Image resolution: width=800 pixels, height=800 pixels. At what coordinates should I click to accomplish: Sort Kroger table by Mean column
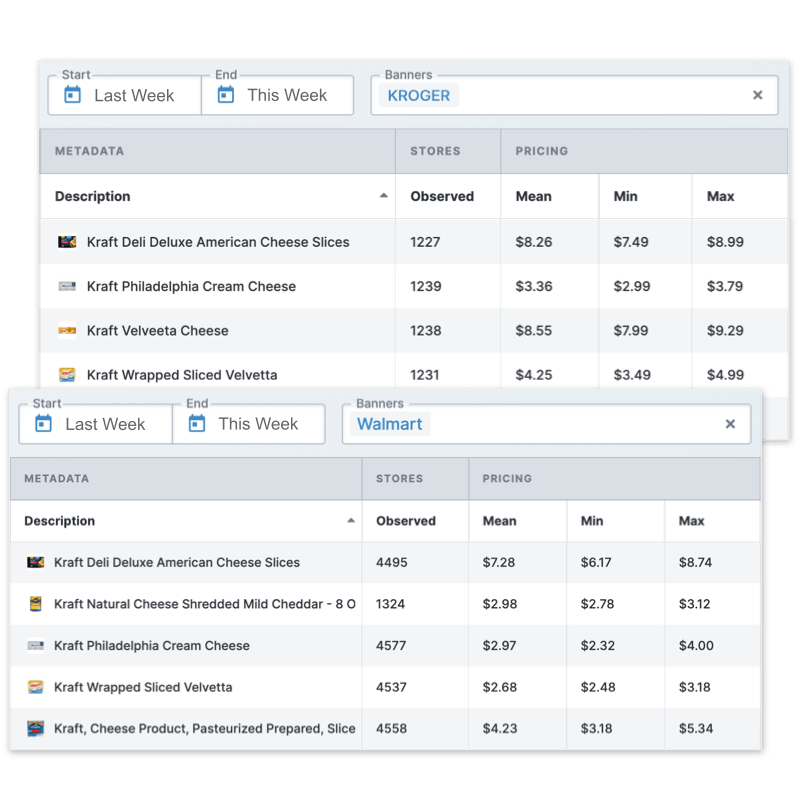533,196
